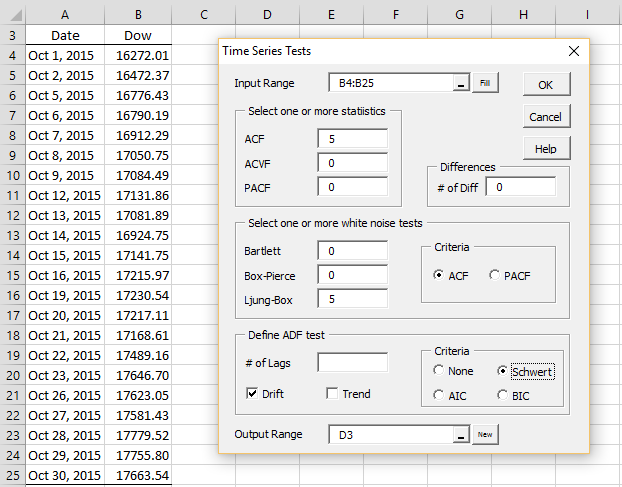Click cell value 17230.54
The width and height of the screenshot is (622, 487).
coord(138,295)
